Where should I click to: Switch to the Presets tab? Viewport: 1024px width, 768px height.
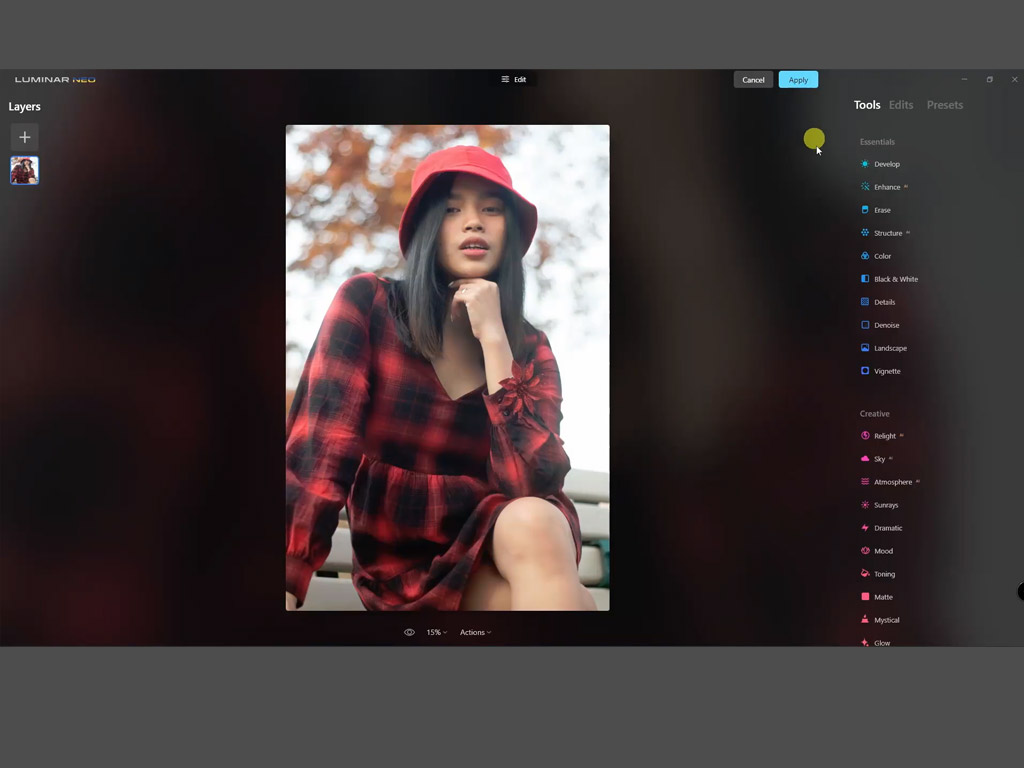[944, 105]
